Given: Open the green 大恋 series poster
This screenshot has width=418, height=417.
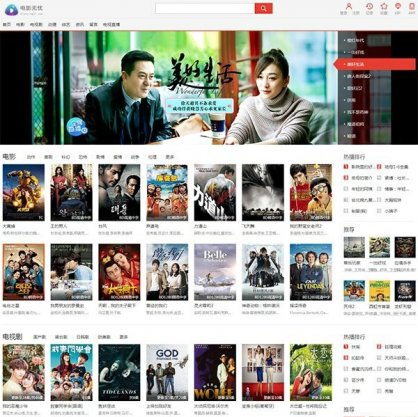Looking at the screenshot, I should (x=311, y=372).
